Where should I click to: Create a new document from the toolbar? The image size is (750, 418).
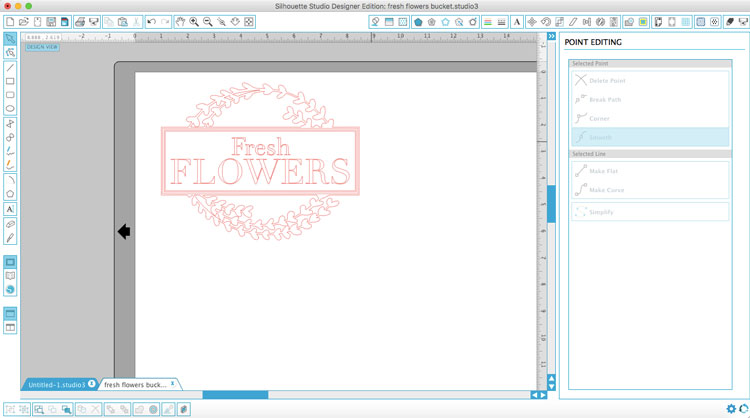[10, 22]
